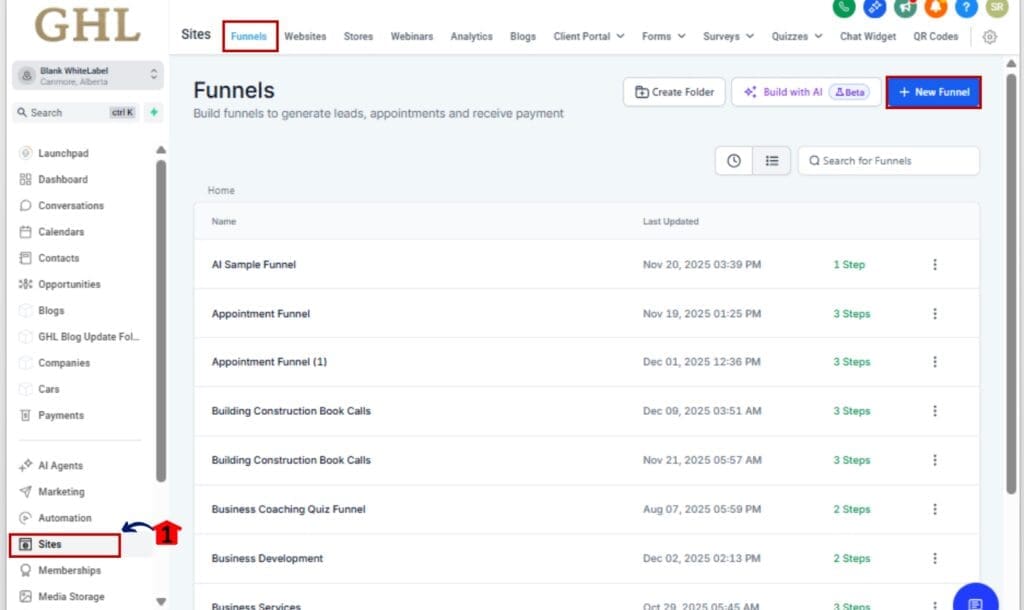Click the Help question mark icon
This screenshot has width=1024, height=610.
(964, 10)
